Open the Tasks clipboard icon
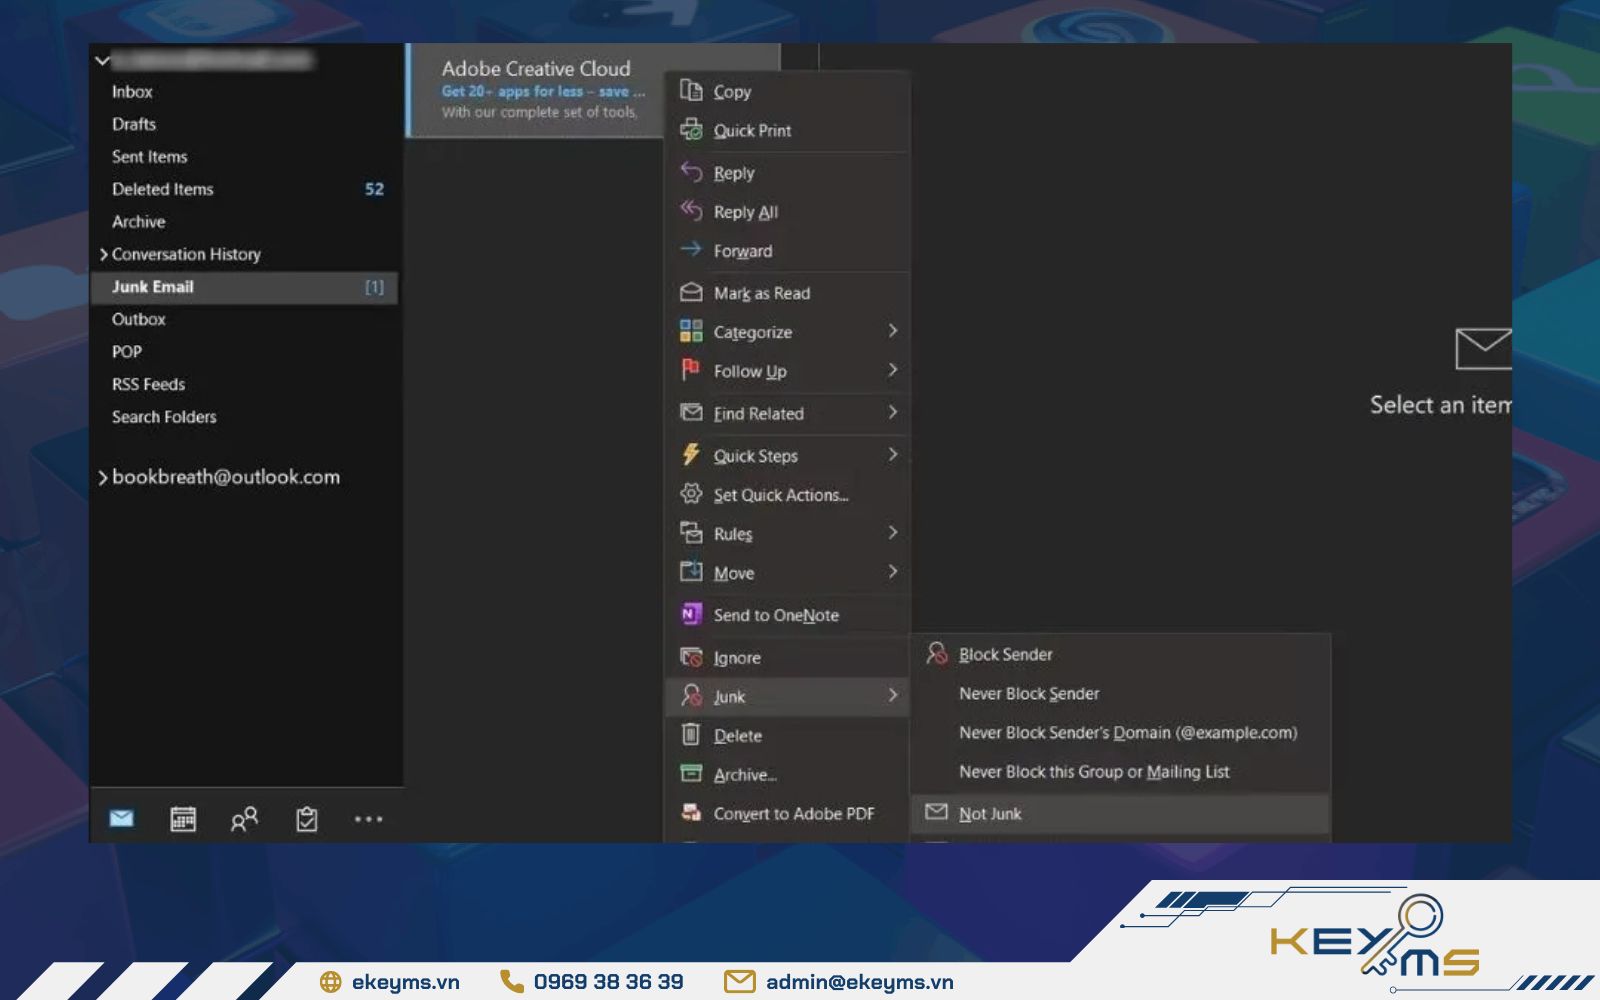 (306, 819)
